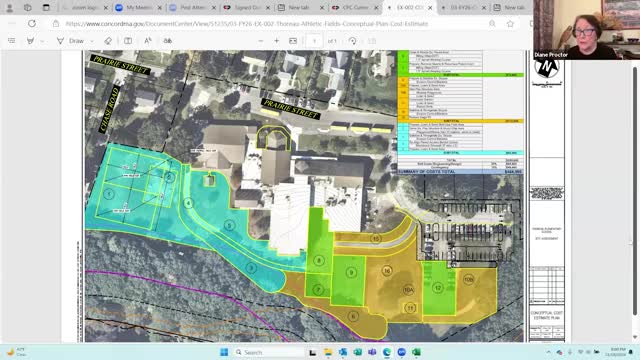The width and height of the screenshot is (640, 360).
Task: Click the PDF vertical scrollbar
Action: (x=635, y=192)
